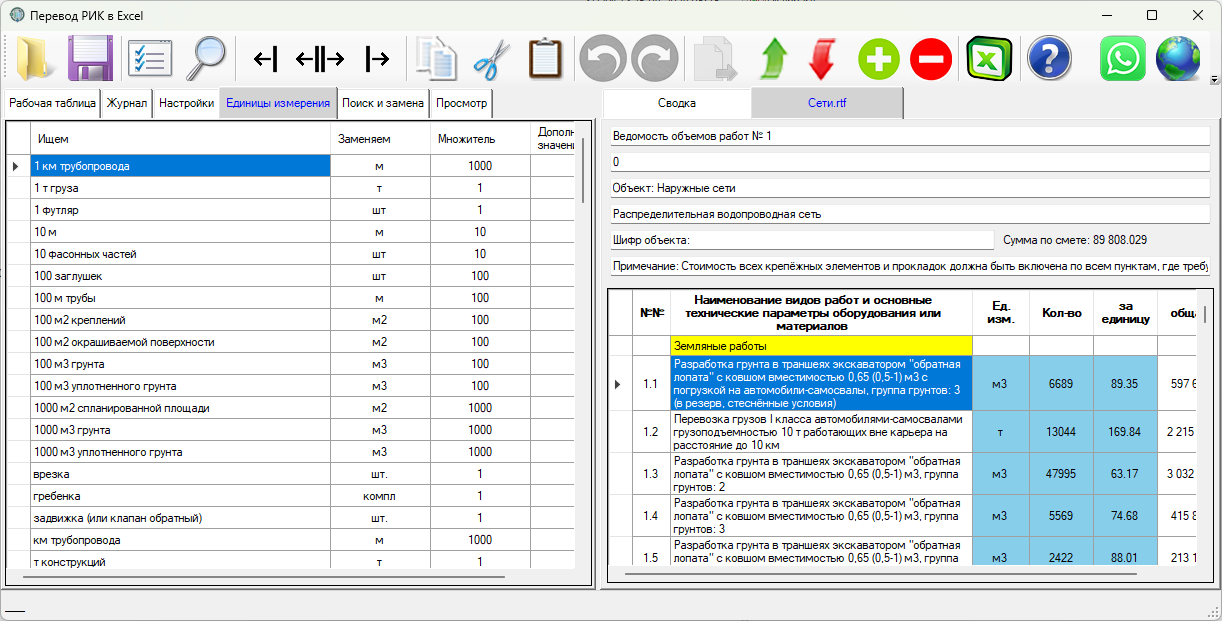The image size is (1222, 621).
Task: Export using the Excel icon
Action: [988, 59]
